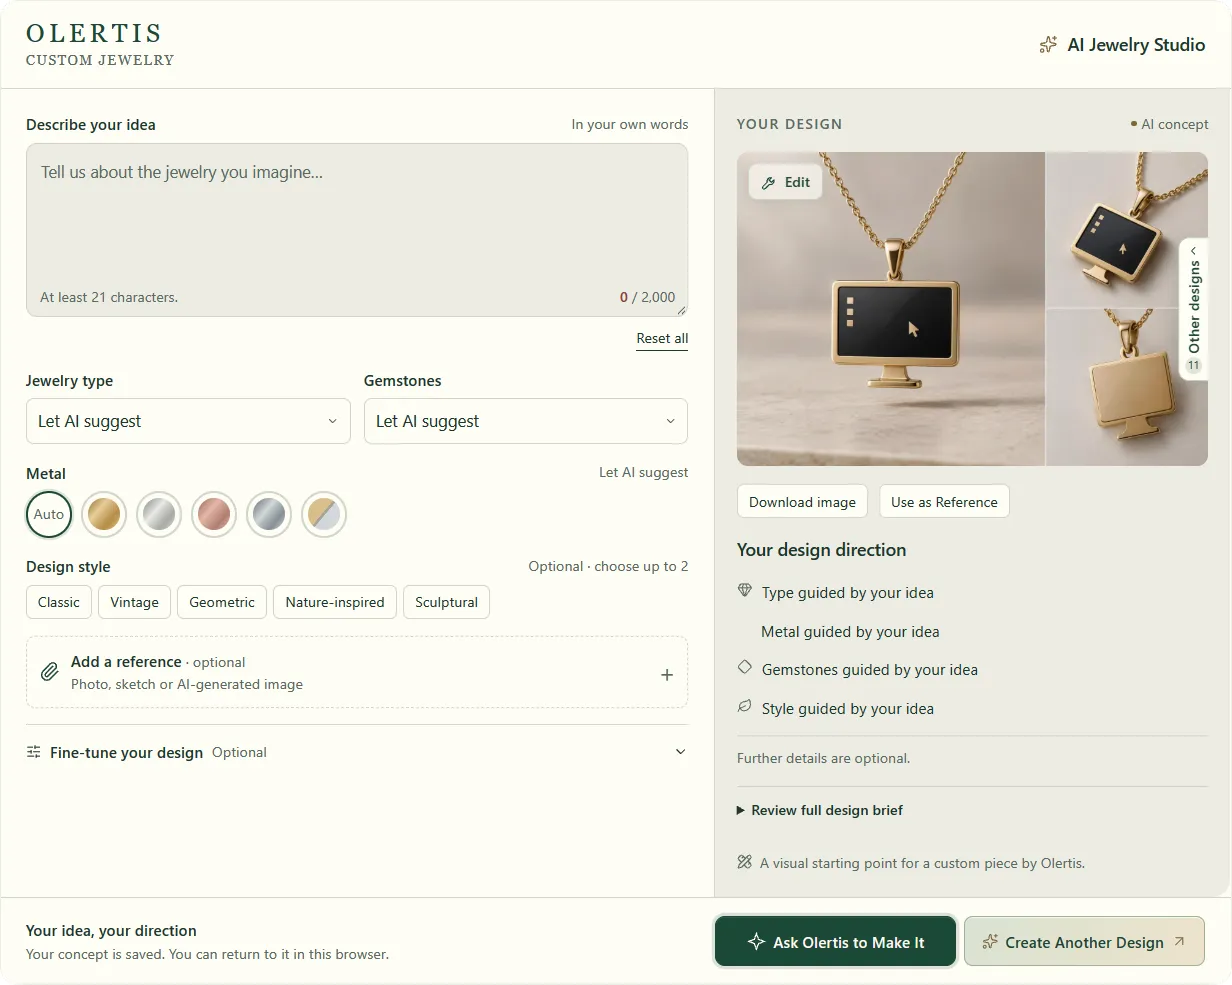This screenshot has width=1232, height=985.
Task: Click the sliders icon next to Fine-tune your design
Action: click(34, 752)
